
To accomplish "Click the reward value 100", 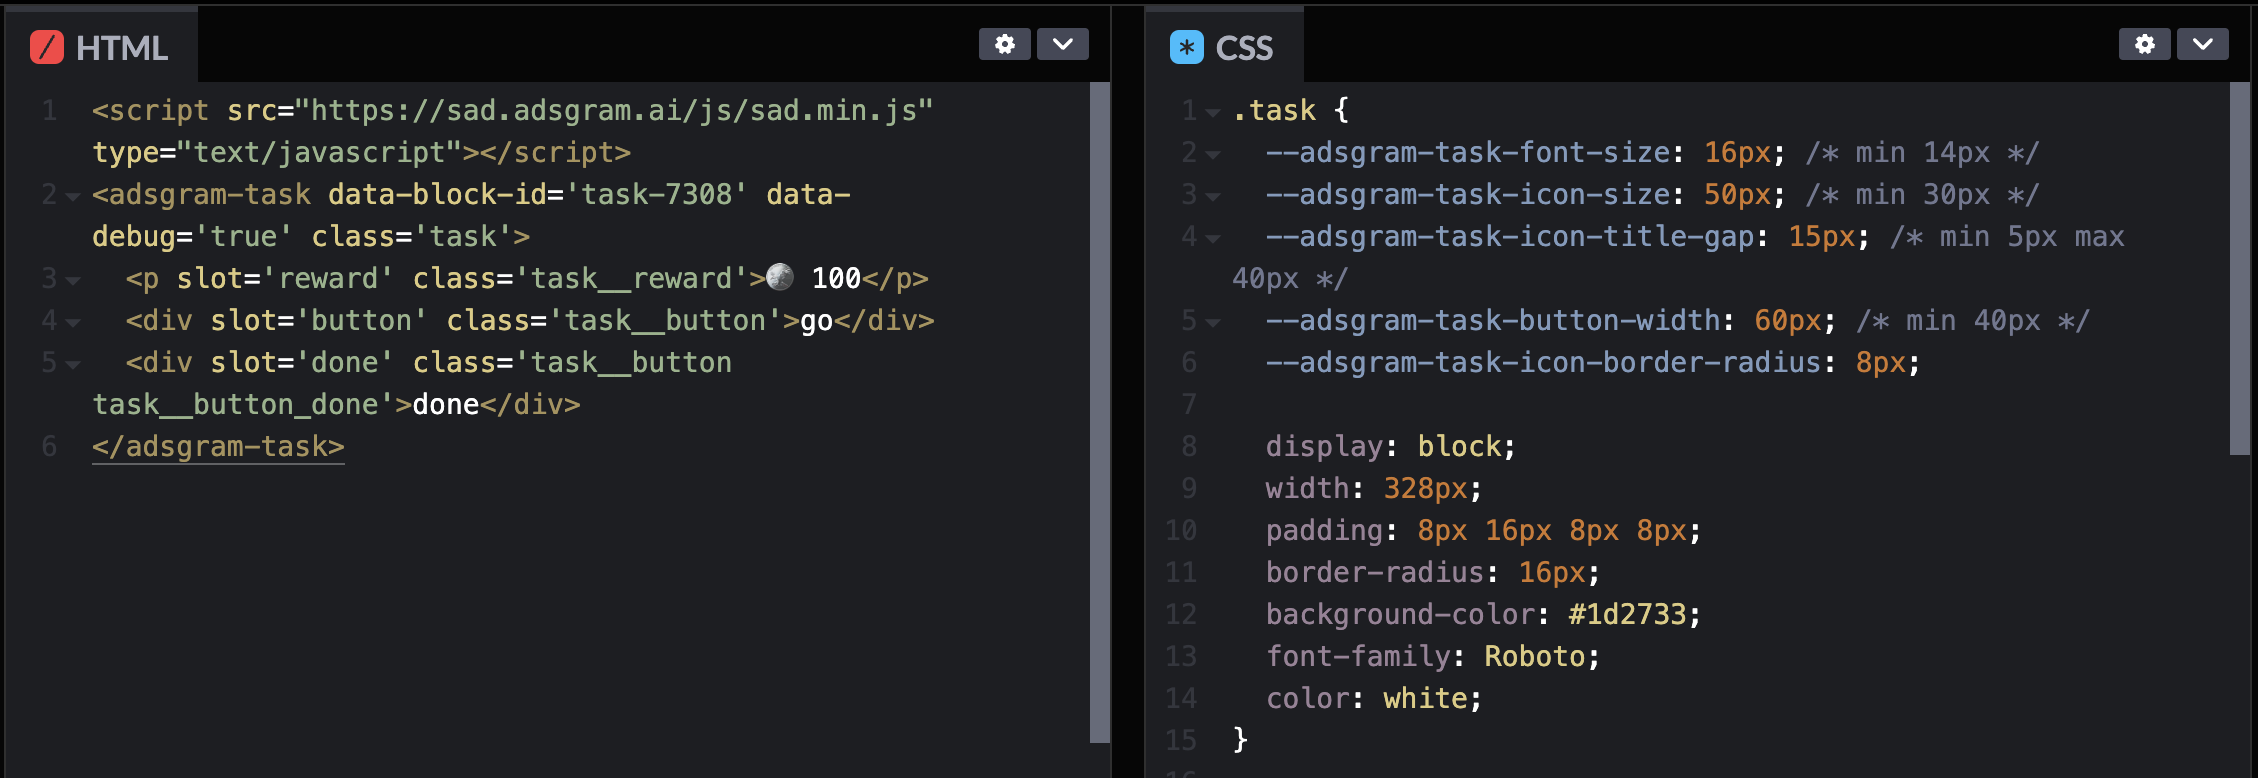I will [x=836, y=278].
